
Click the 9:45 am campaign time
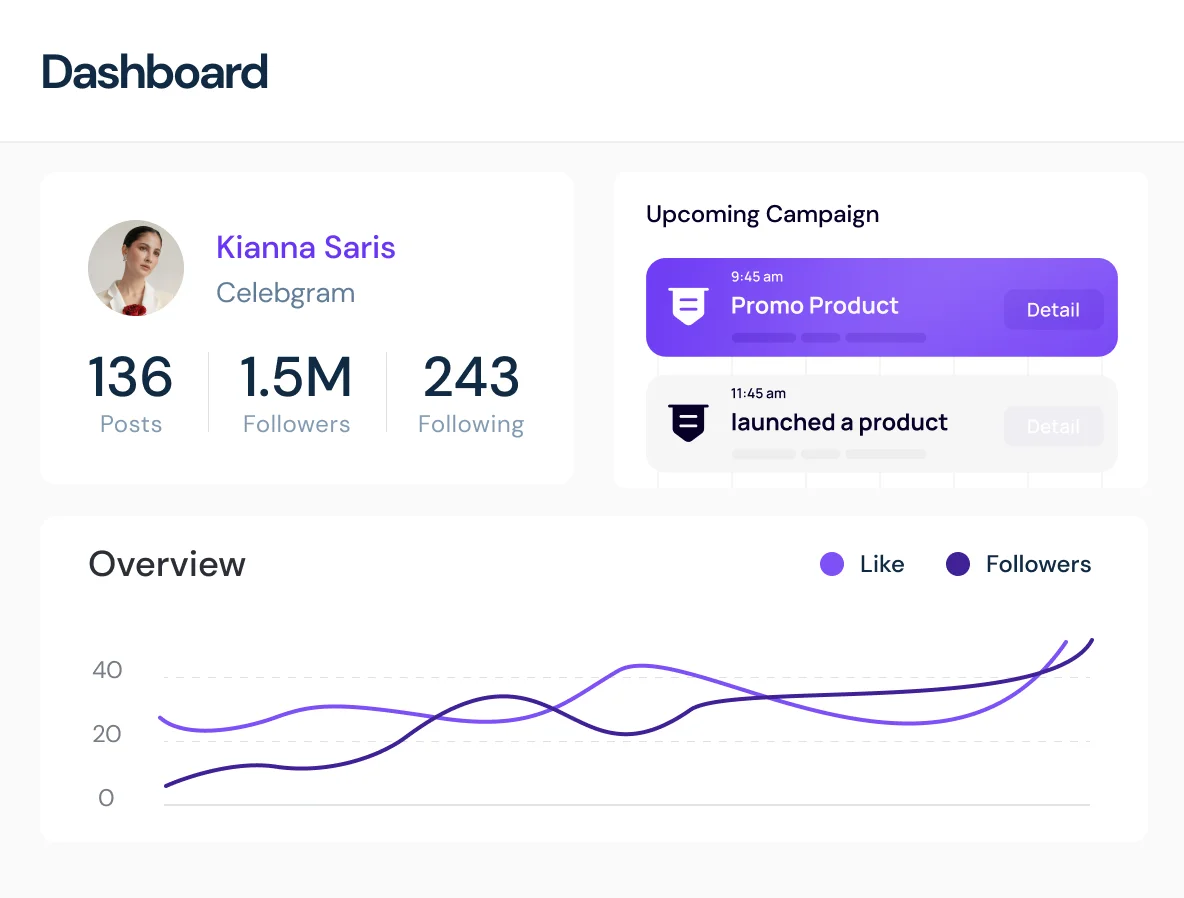pyautogui.click(x=756, y=277)
